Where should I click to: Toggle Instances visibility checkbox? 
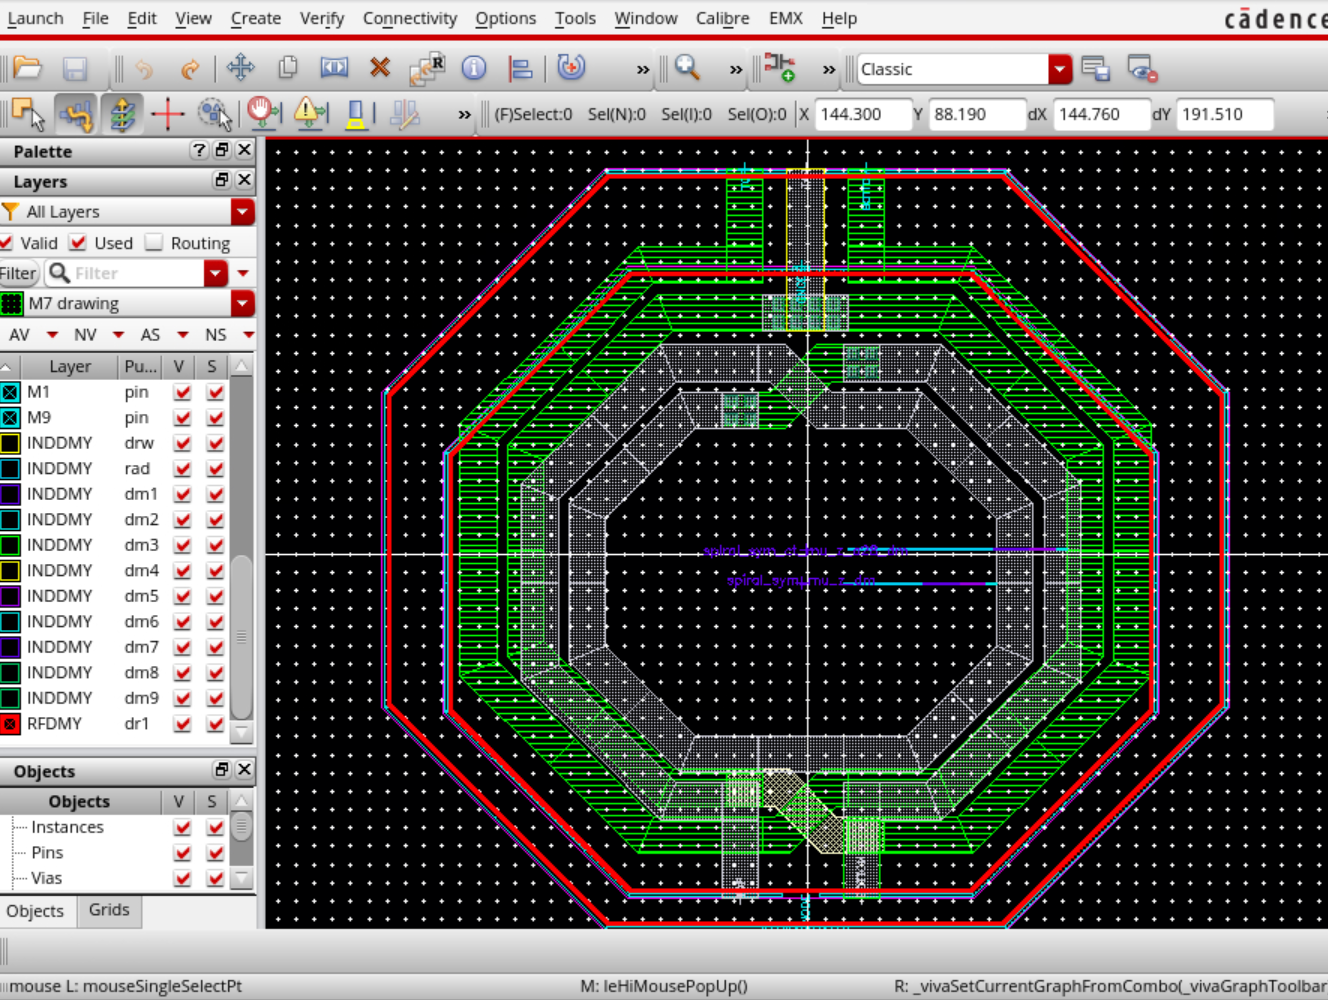182,827
